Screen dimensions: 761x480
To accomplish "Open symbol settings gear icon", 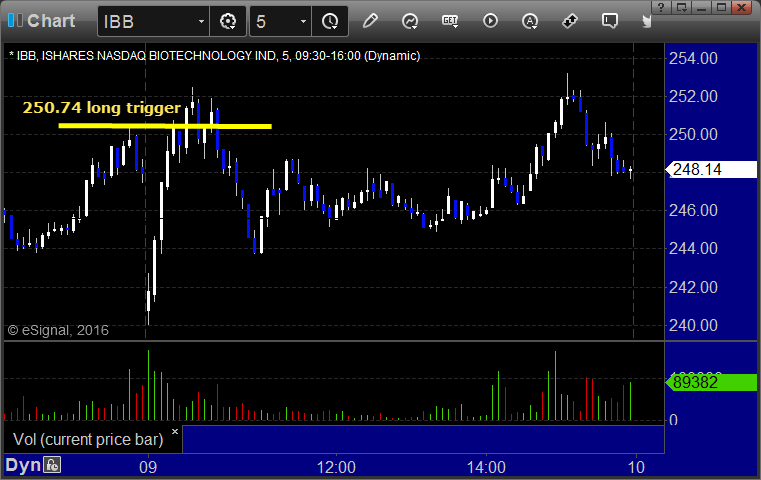I will point(228,21).
